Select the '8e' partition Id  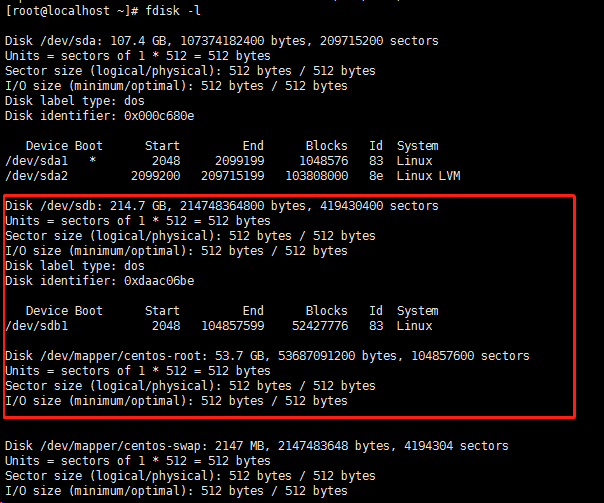point(376,176)
